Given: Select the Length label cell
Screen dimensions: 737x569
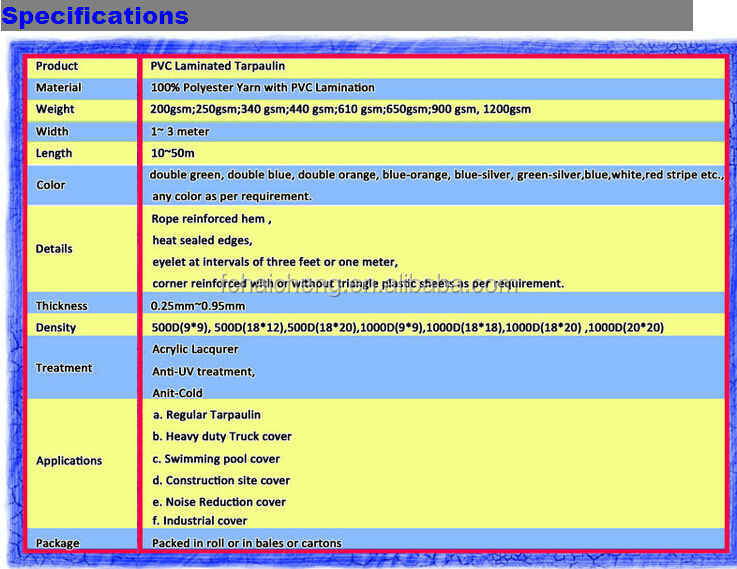Looking at the screenshot, I should point(82,154).
